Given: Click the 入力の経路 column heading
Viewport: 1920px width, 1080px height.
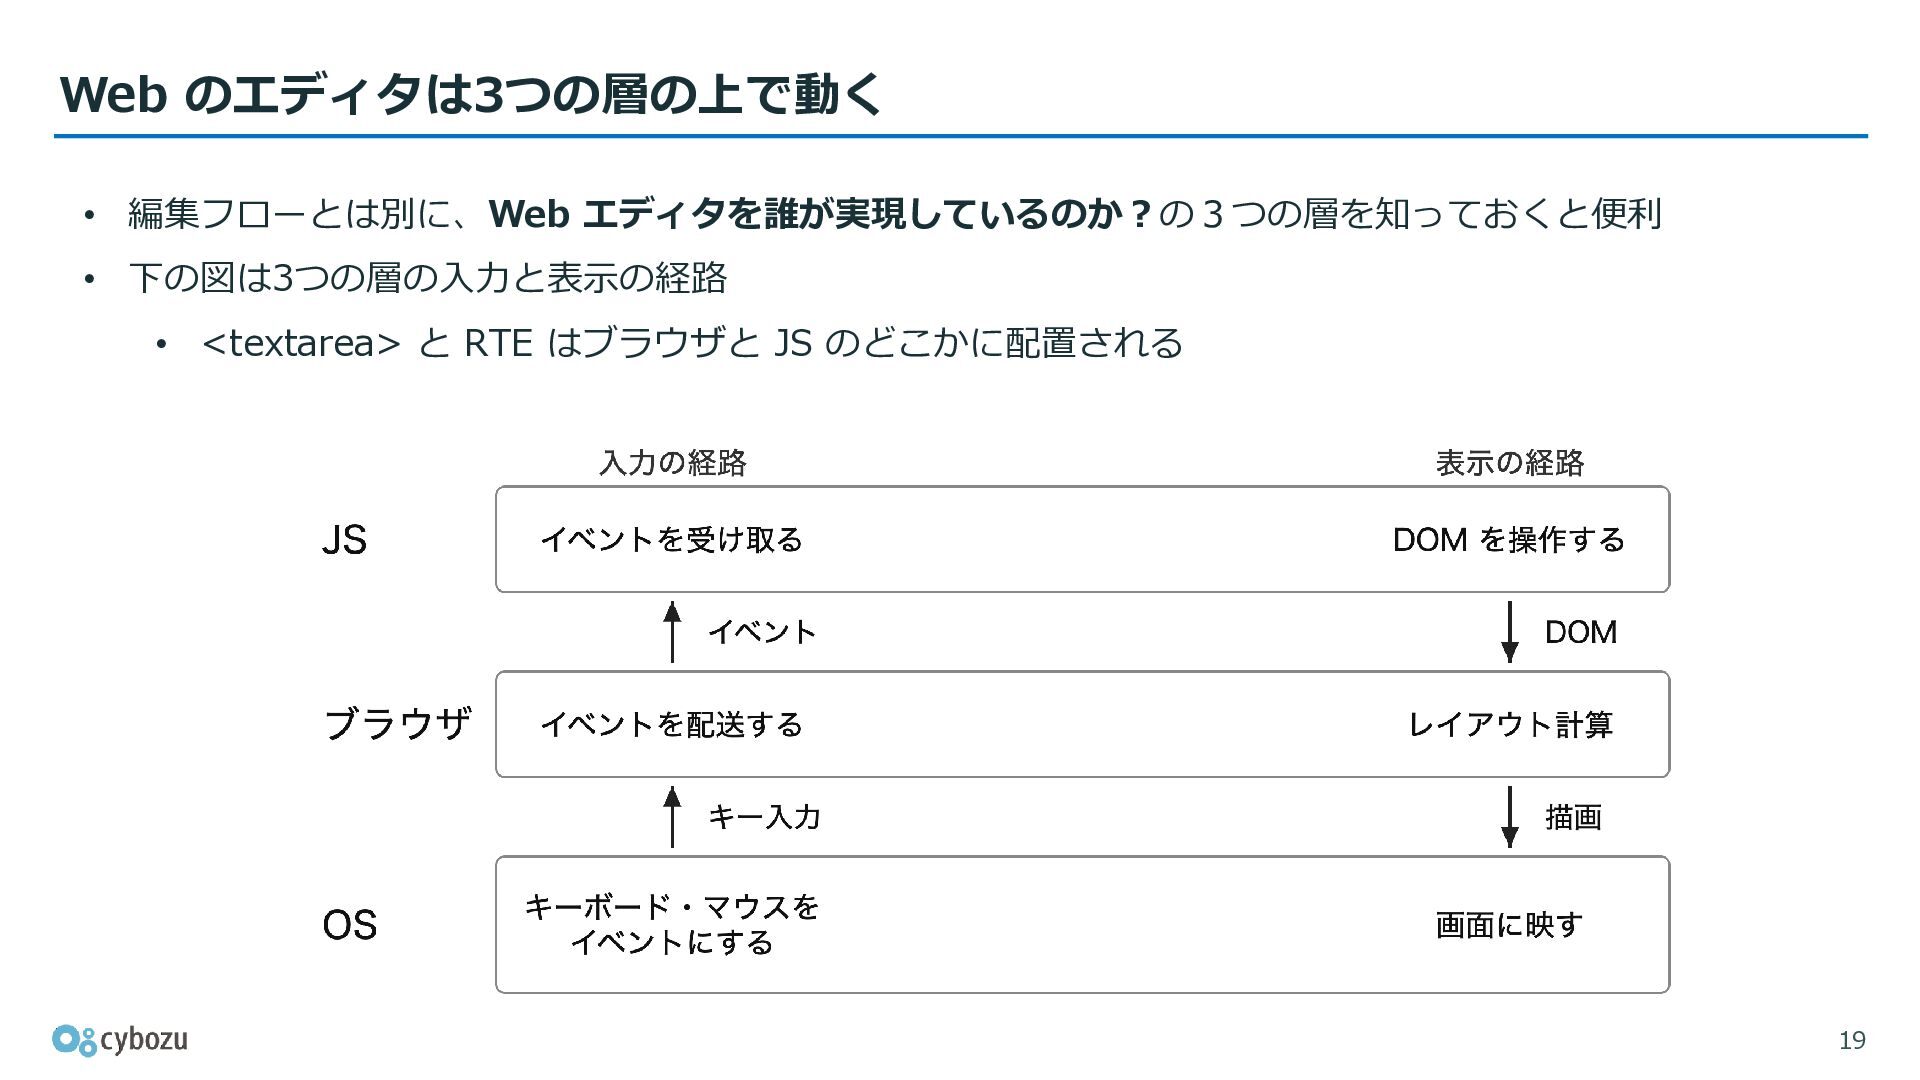Looking at the screenshot, I should click(672, 462).
